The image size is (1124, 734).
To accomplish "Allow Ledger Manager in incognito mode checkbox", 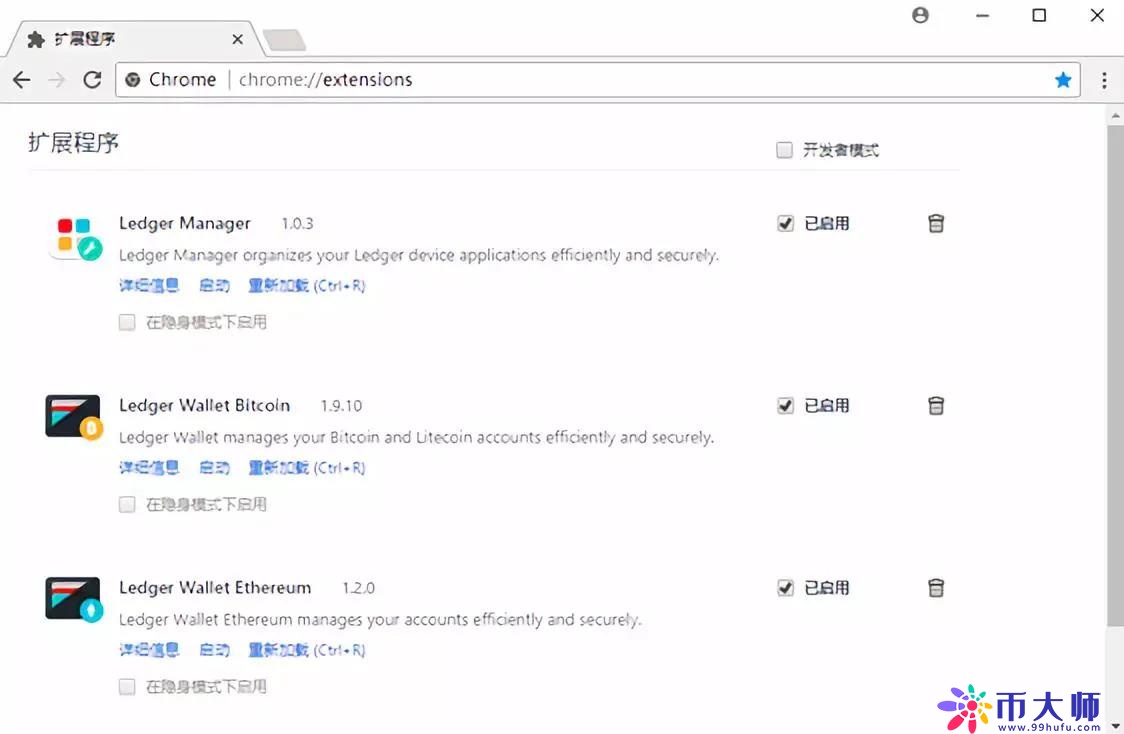I will pos(127,323).
